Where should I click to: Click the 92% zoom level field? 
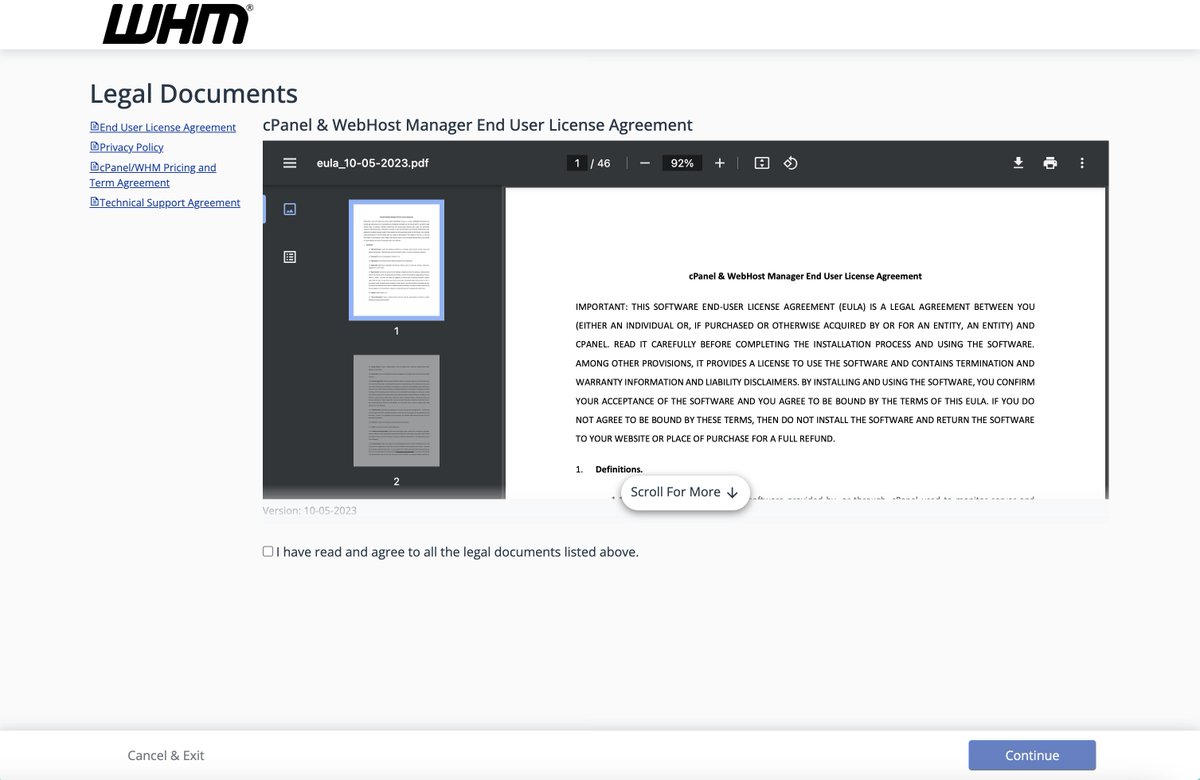coord(682,163)
